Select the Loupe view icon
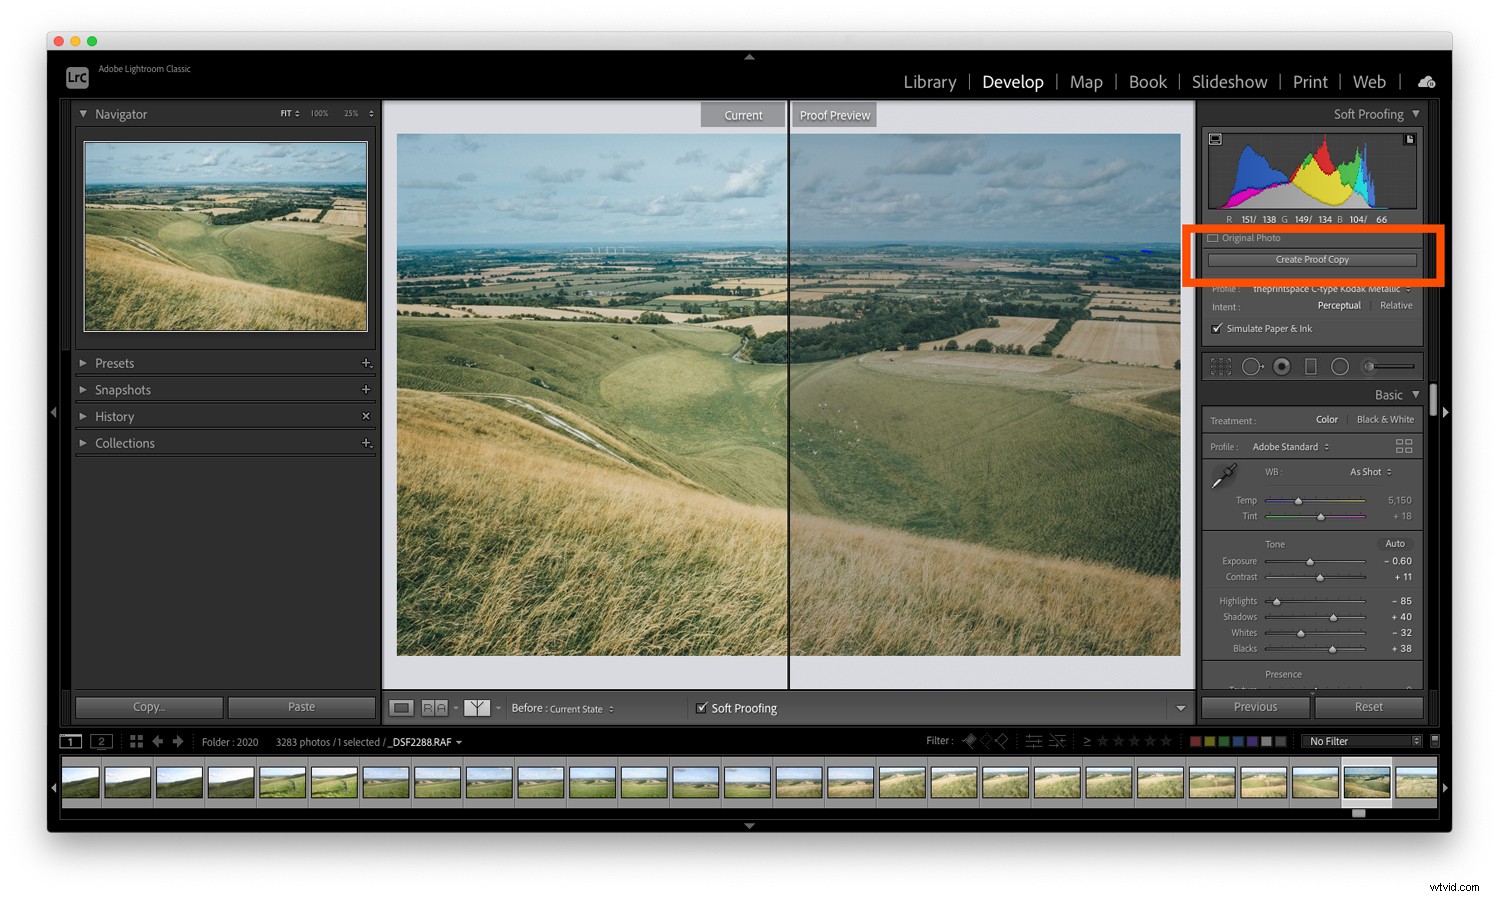 point(401,707)
